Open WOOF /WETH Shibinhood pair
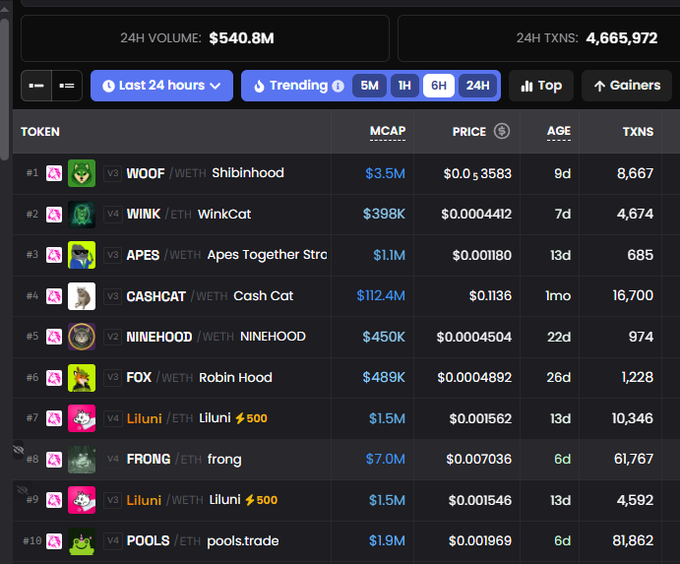Viewport: 680px width, 564px height. tap(205, 173)
